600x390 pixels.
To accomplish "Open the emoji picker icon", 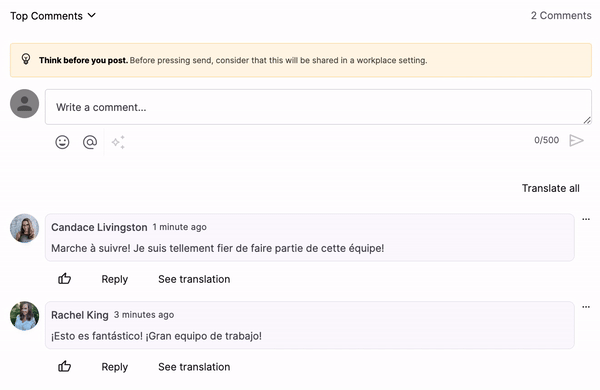I will click(62, 142).
